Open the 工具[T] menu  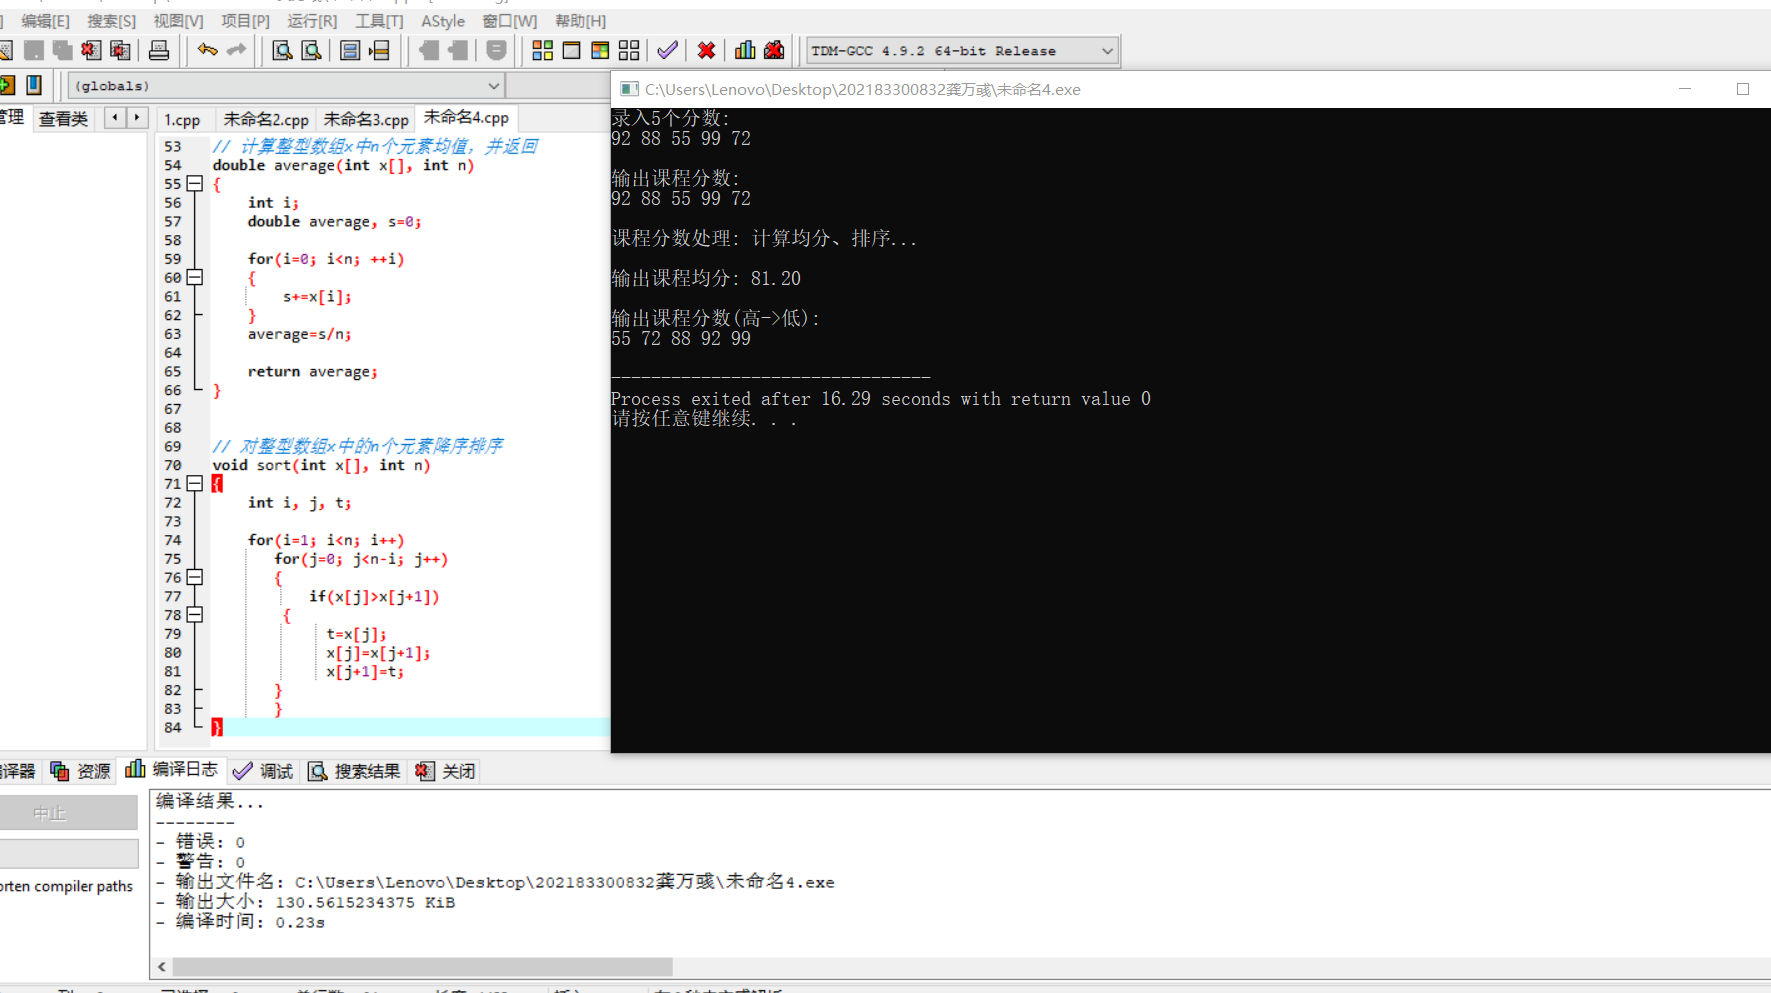(379, 21)
